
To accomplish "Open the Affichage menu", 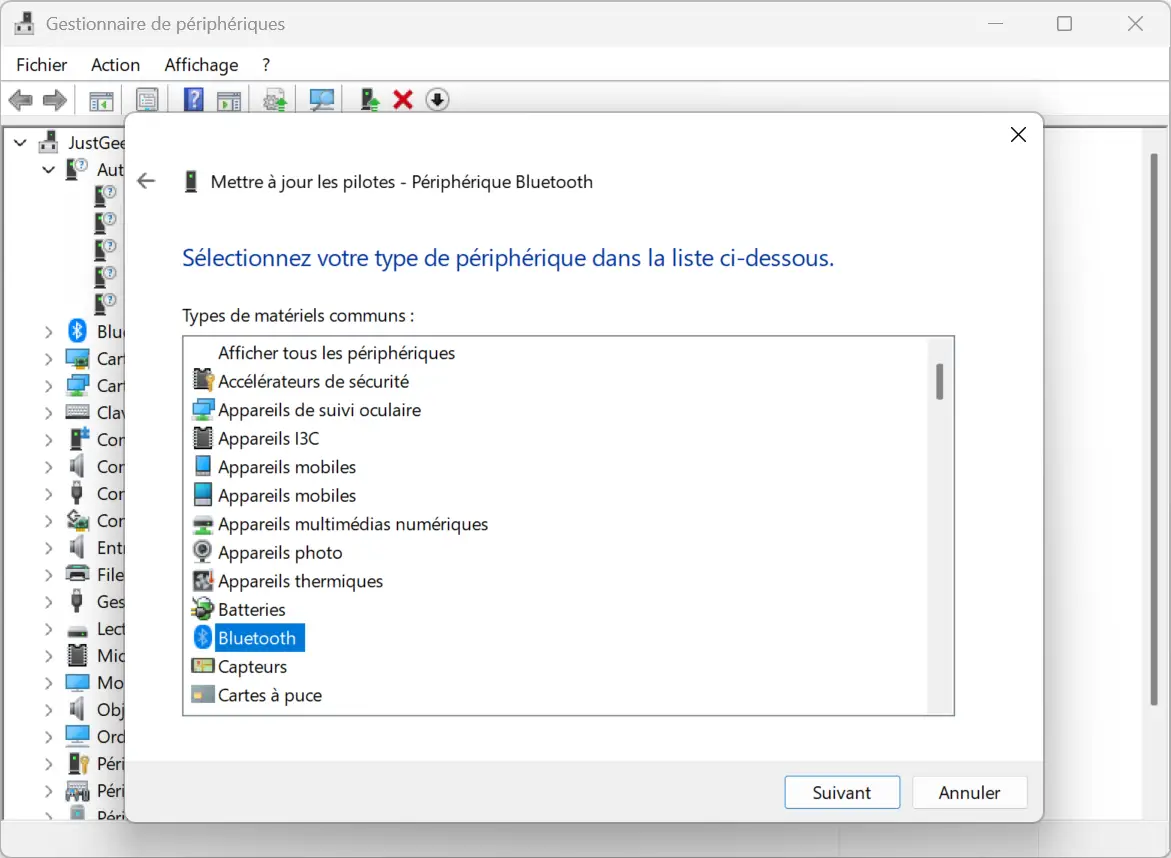I will pos(201,65).
